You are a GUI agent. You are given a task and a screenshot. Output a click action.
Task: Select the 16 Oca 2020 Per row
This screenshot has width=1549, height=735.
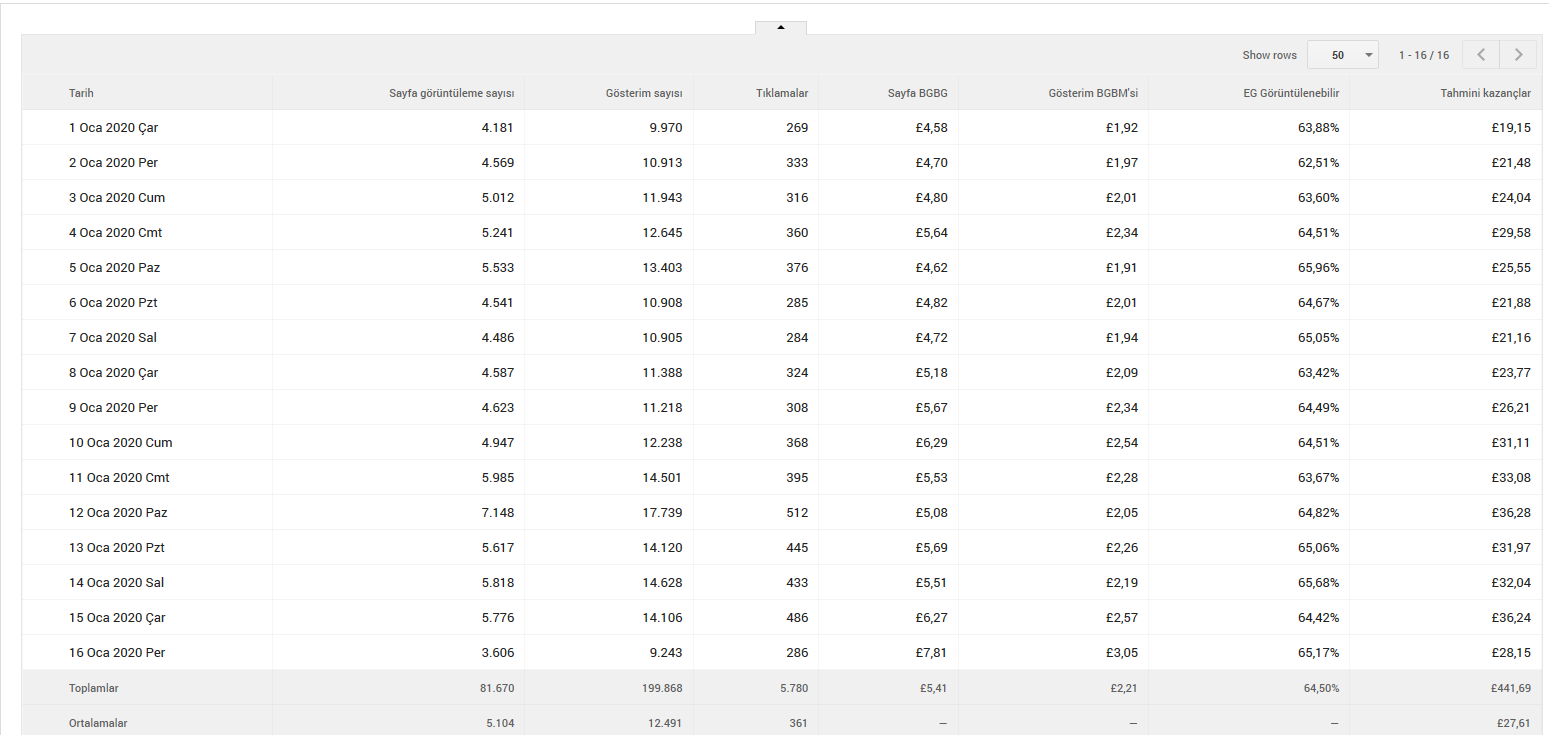coord(782,653)
